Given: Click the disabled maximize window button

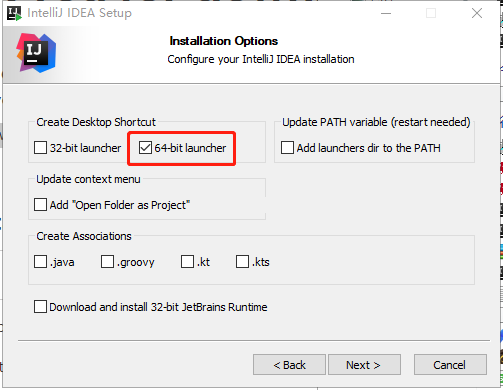Looking at the screenshot, I should click(431, 13).
